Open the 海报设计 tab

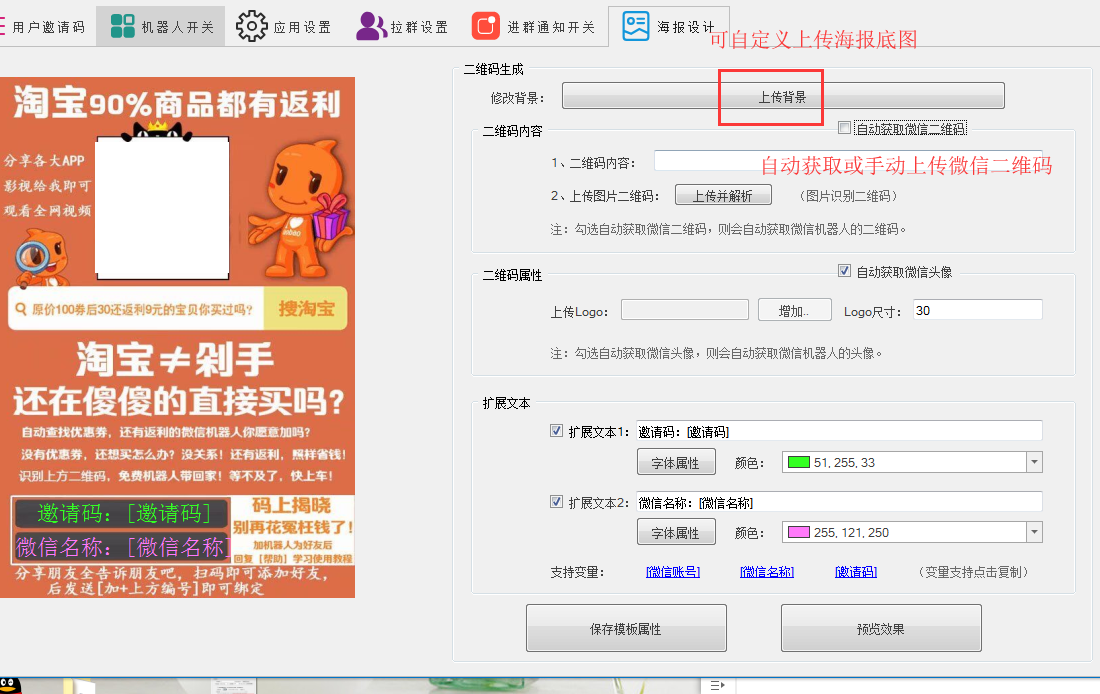(669, 27)
